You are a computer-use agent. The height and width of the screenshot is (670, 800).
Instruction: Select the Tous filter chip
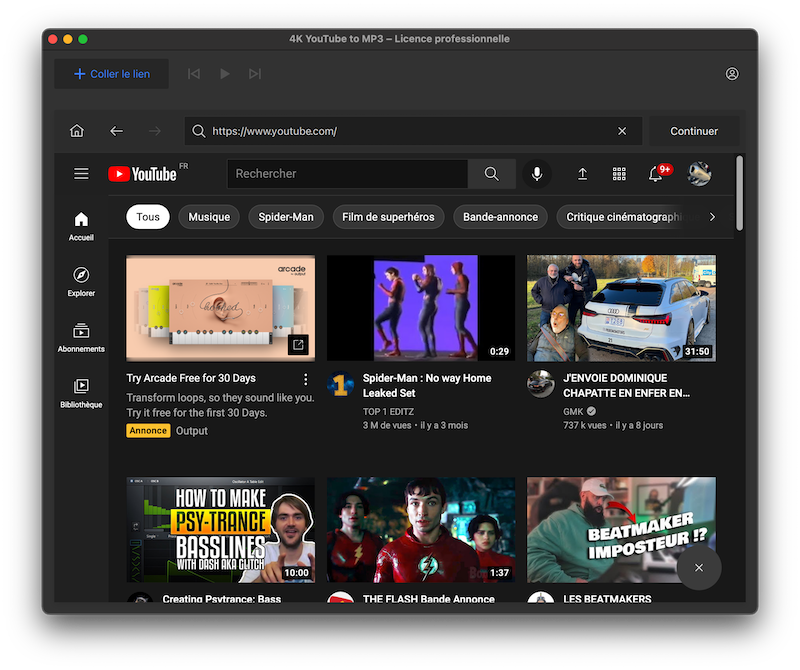tap(148, 217)
